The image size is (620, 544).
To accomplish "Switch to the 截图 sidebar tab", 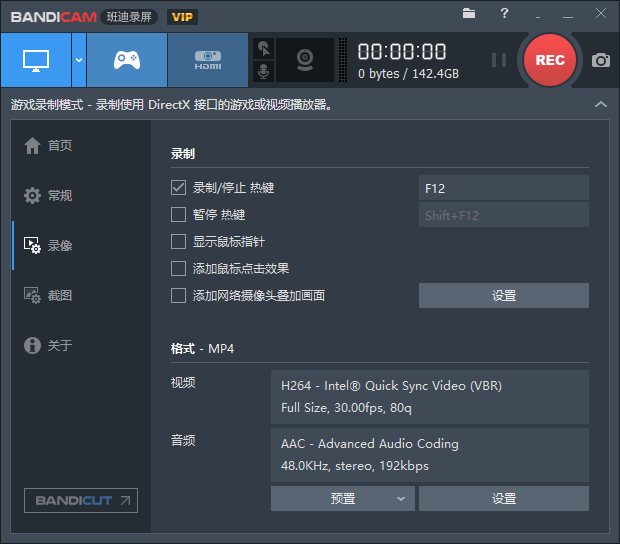I will click(x=48, y=295).
